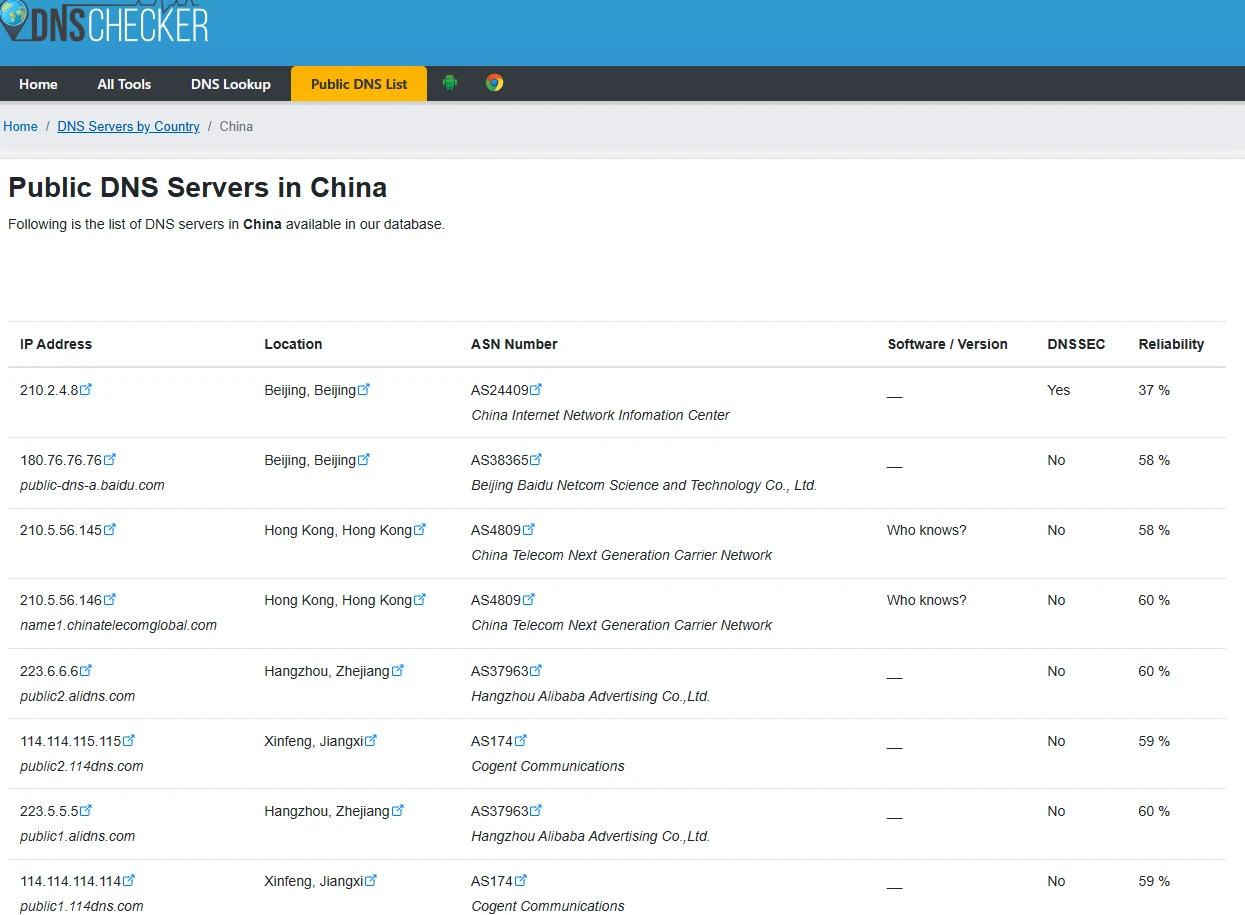This screenshot has height=915, width=1245.
Task: Click the Chrome extension icon in navbar
Action: pyautogui.click(x=494, y=84)
